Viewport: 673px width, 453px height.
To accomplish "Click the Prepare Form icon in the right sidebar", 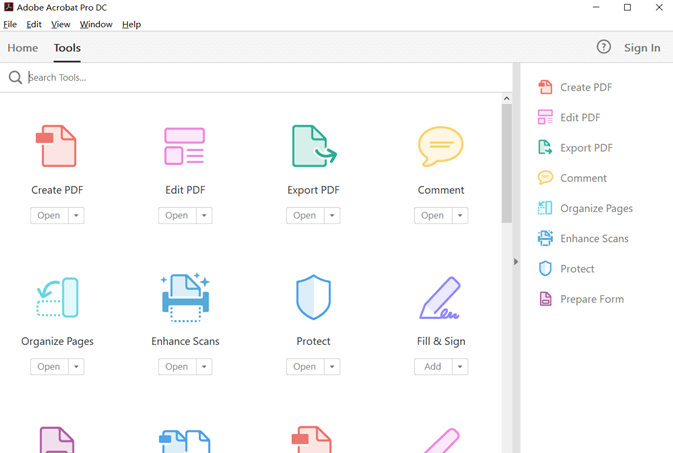I will [x=545, y=299].
